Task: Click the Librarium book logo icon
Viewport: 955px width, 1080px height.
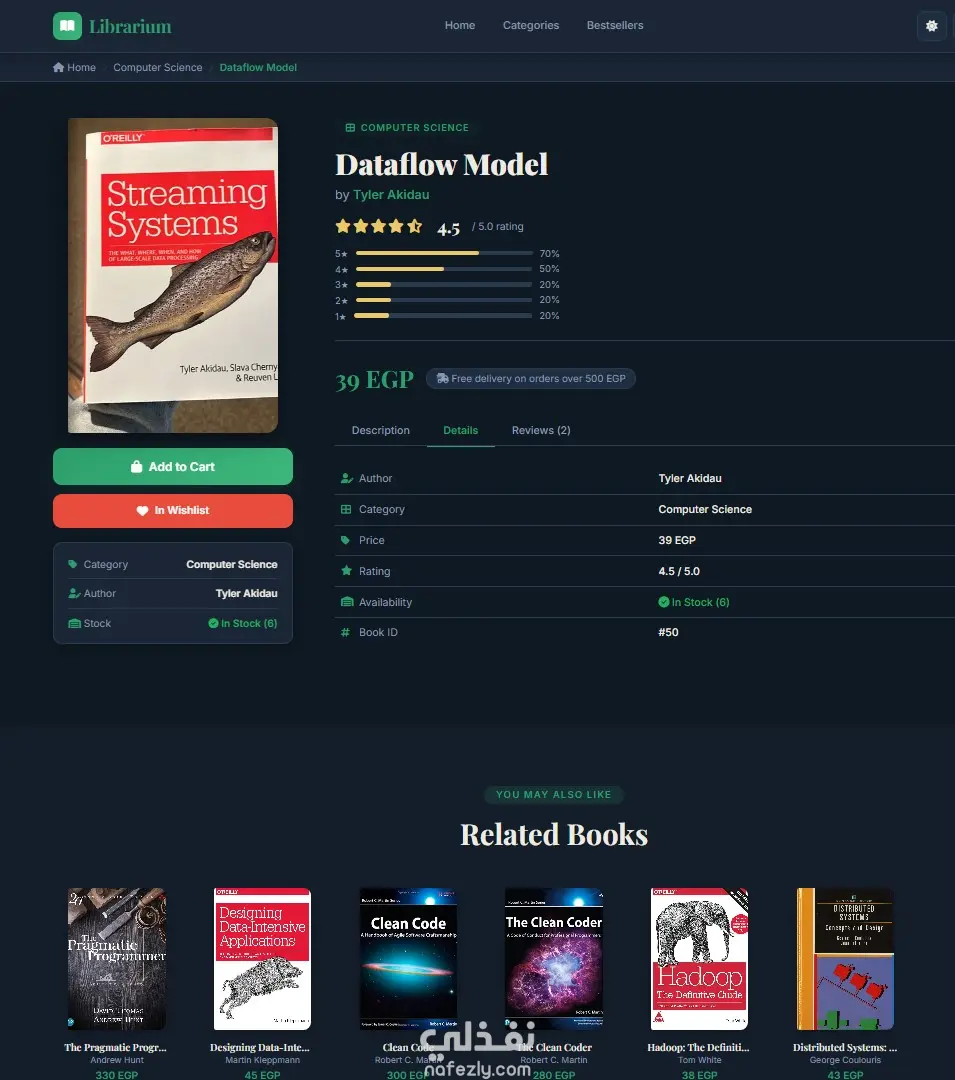Action: [x=67, y=26]
